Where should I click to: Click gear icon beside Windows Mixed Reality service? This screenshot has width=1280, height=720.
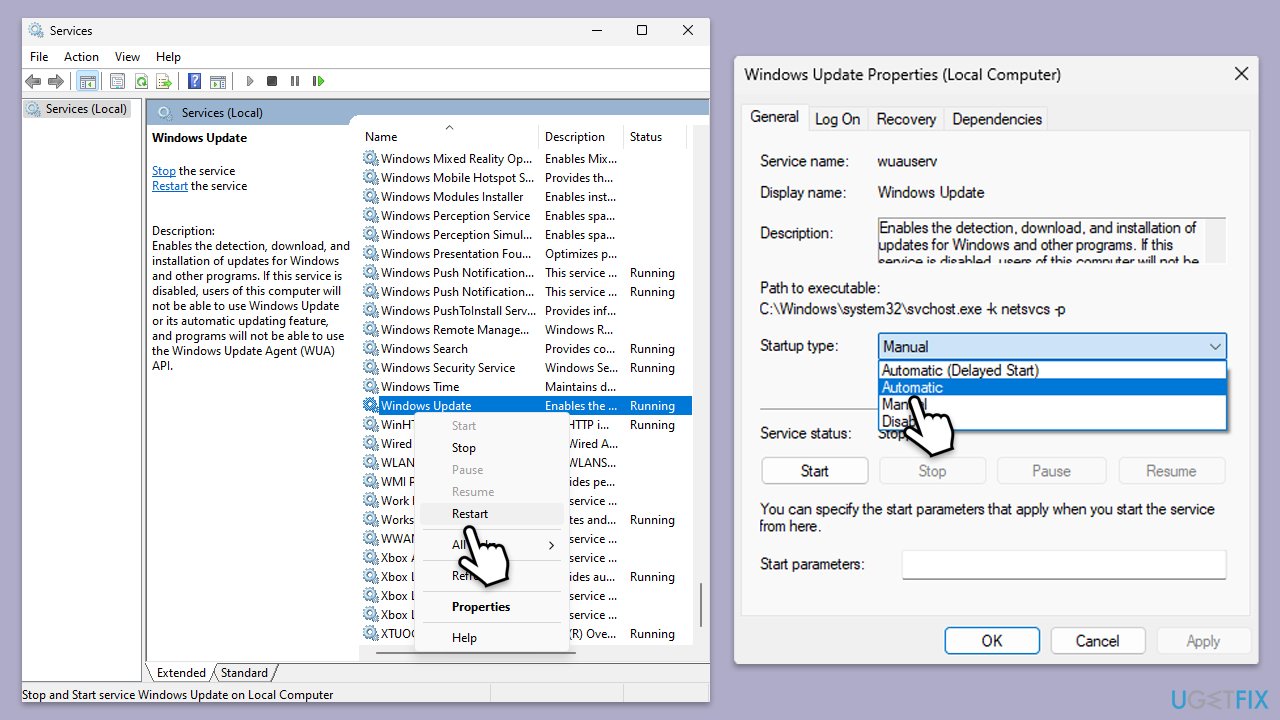[371, 159]
